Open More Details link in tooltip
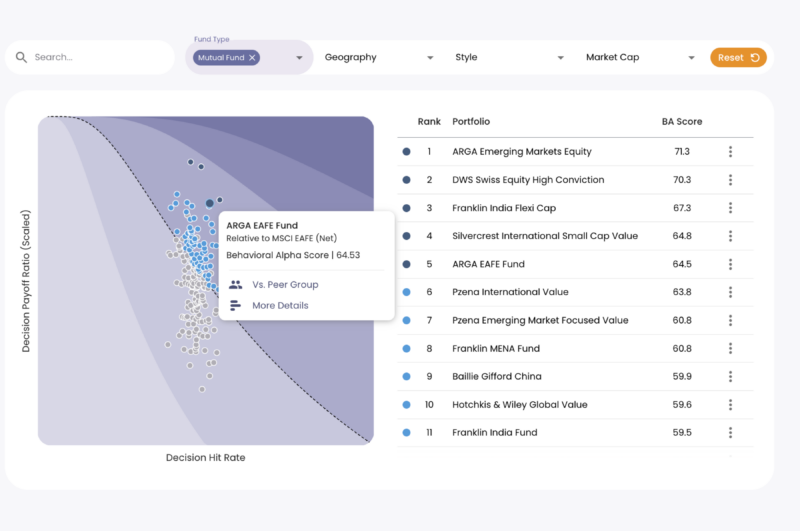This screenshot has height=531, width=800. click(280, 306)
